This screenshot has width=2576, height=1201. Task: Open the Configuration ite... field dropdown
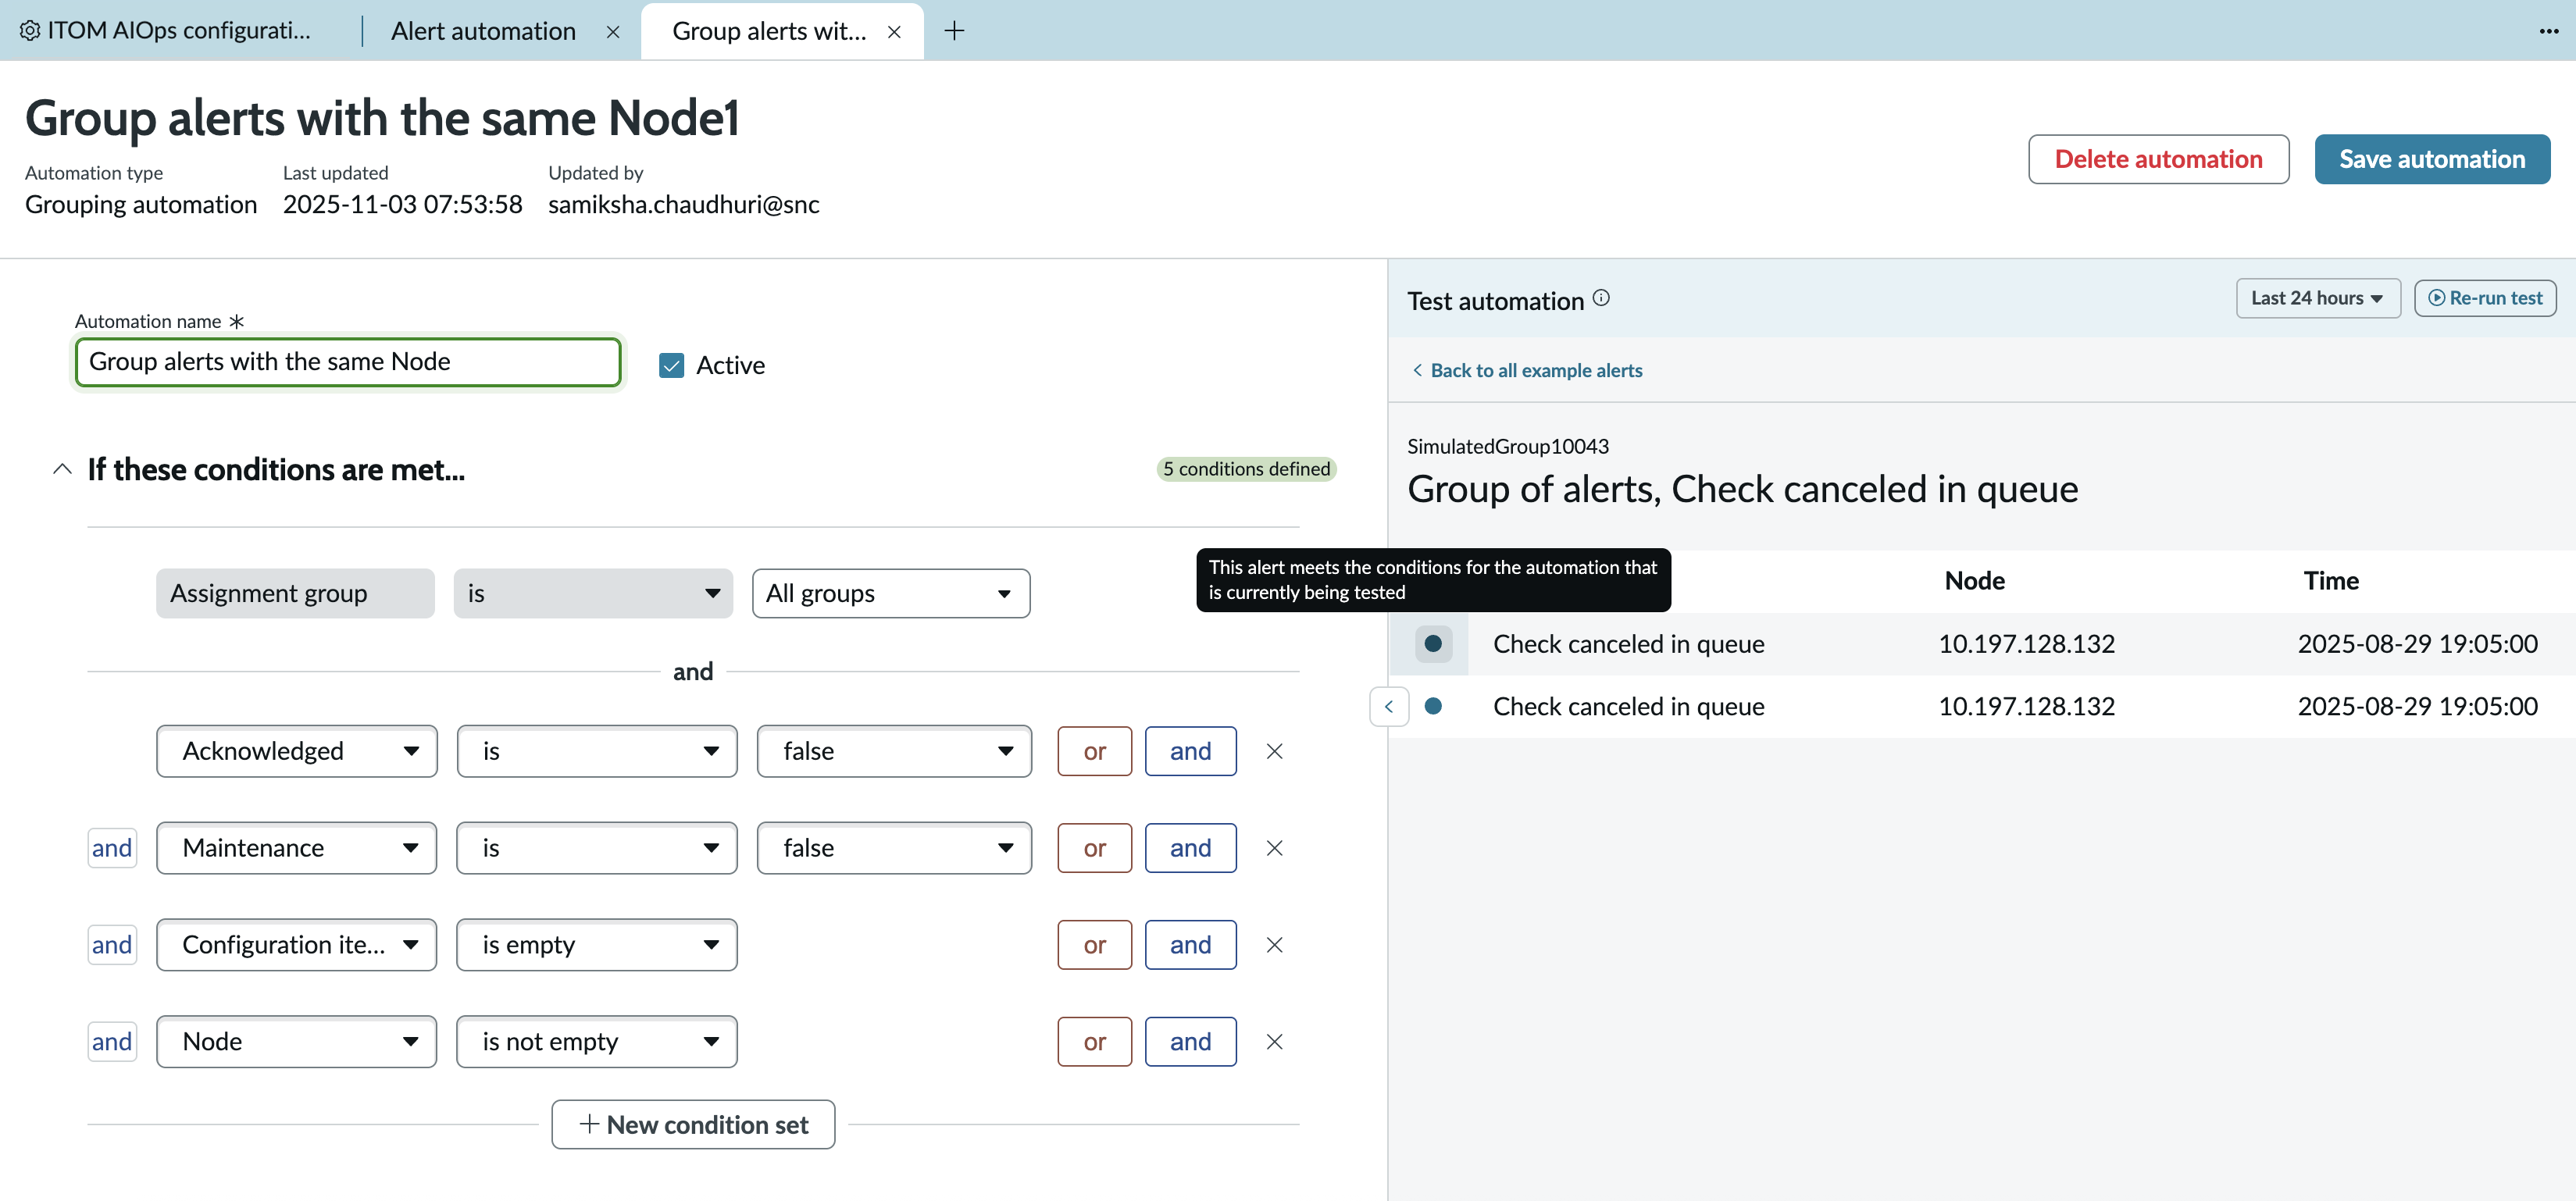(297, 945)
